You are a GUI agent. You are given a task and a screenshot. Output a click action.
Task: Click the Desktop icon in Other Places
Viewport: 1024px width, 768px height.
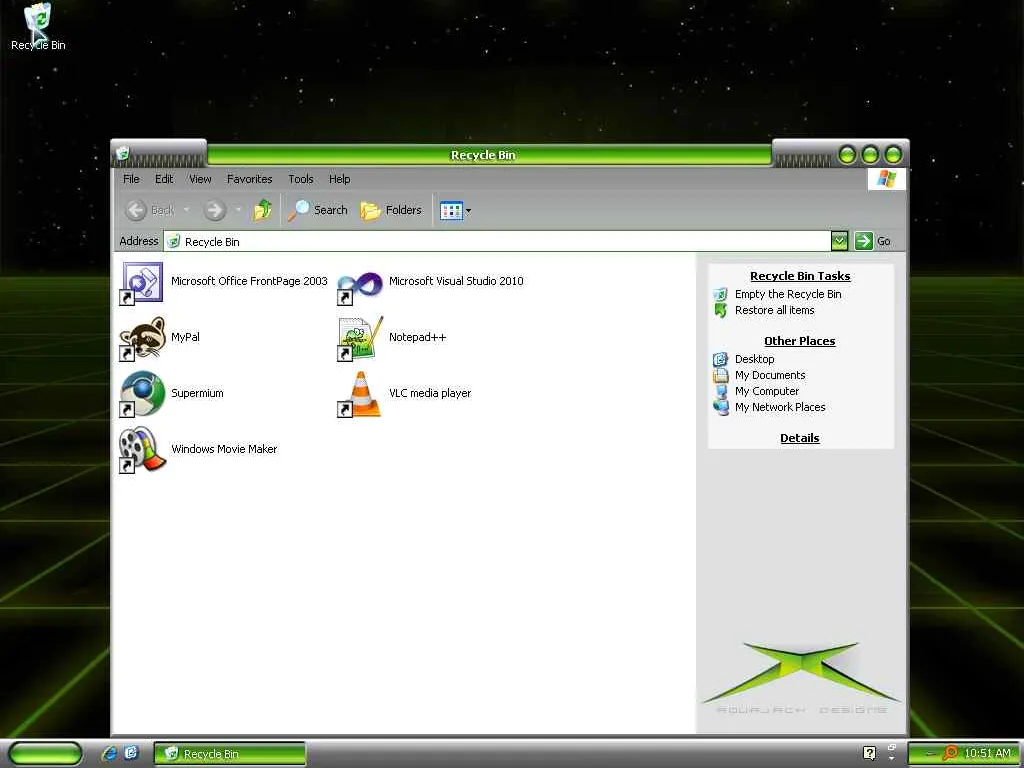[720, 359]
